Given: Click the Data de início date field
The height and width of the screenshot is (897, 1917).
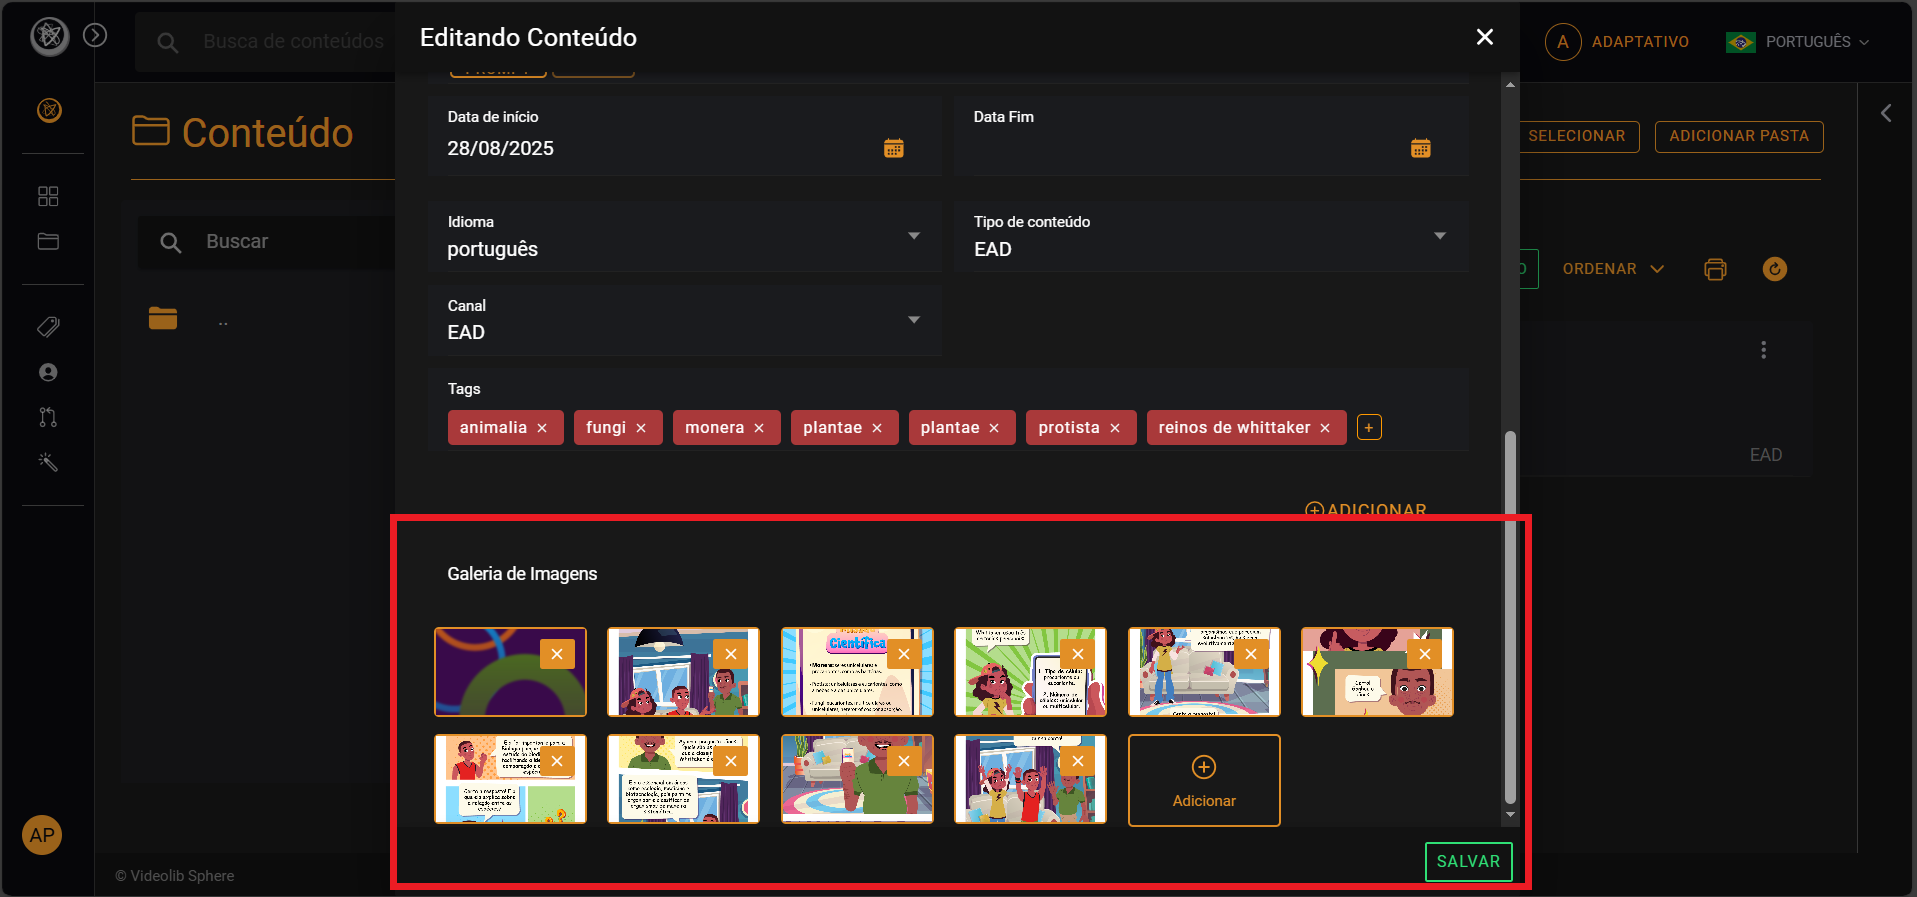Looking at the screenshot, I should (x=684, y=137).
